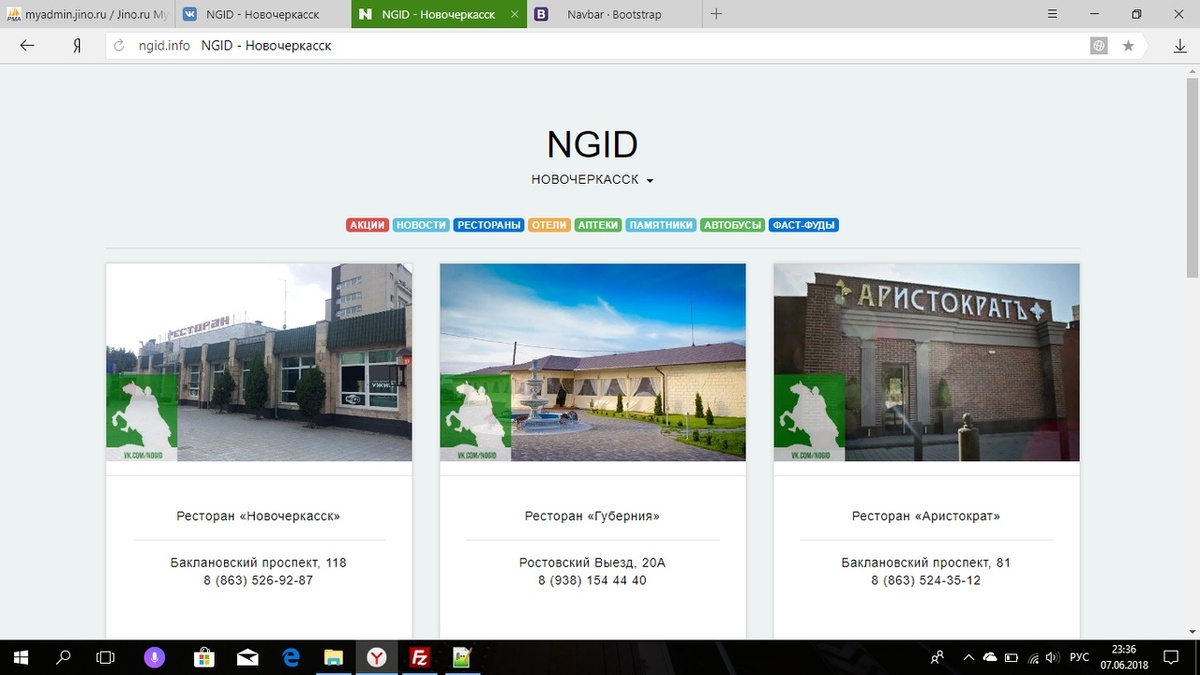The height and width of the screenshot is (675, 1200).
Task: Click address Баклановский проспект, 118
Action: click(259, 563)
